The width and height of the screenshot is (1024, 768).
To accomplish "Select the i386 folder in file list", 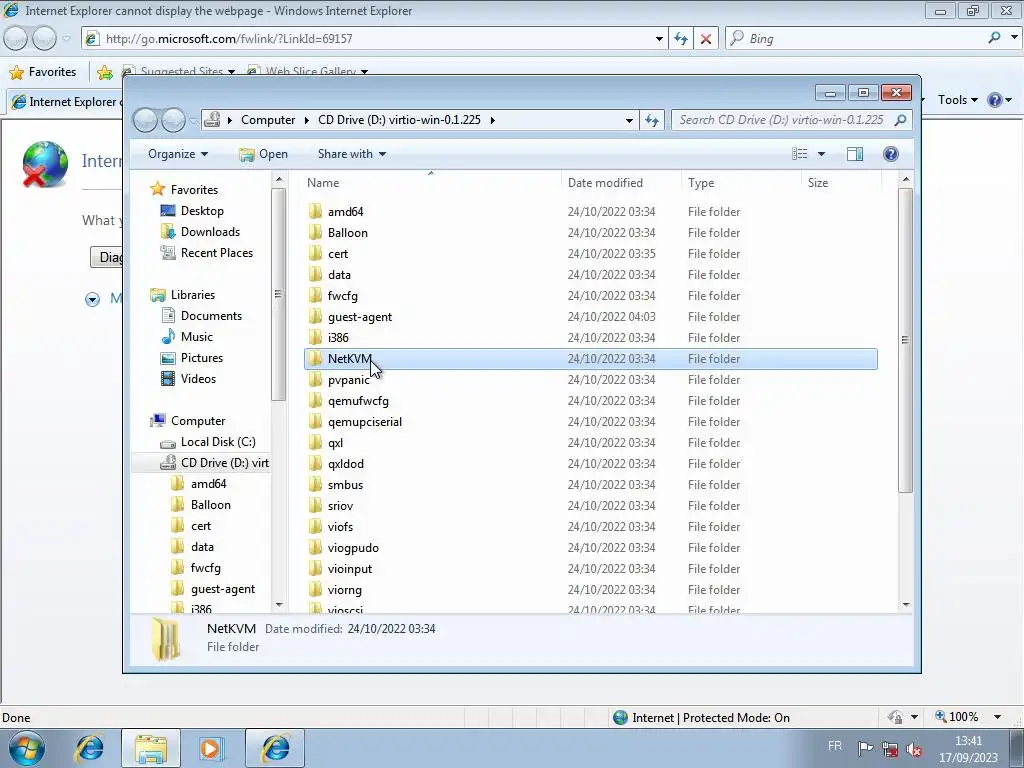I will pyautogui.click(x=590, y=338).
